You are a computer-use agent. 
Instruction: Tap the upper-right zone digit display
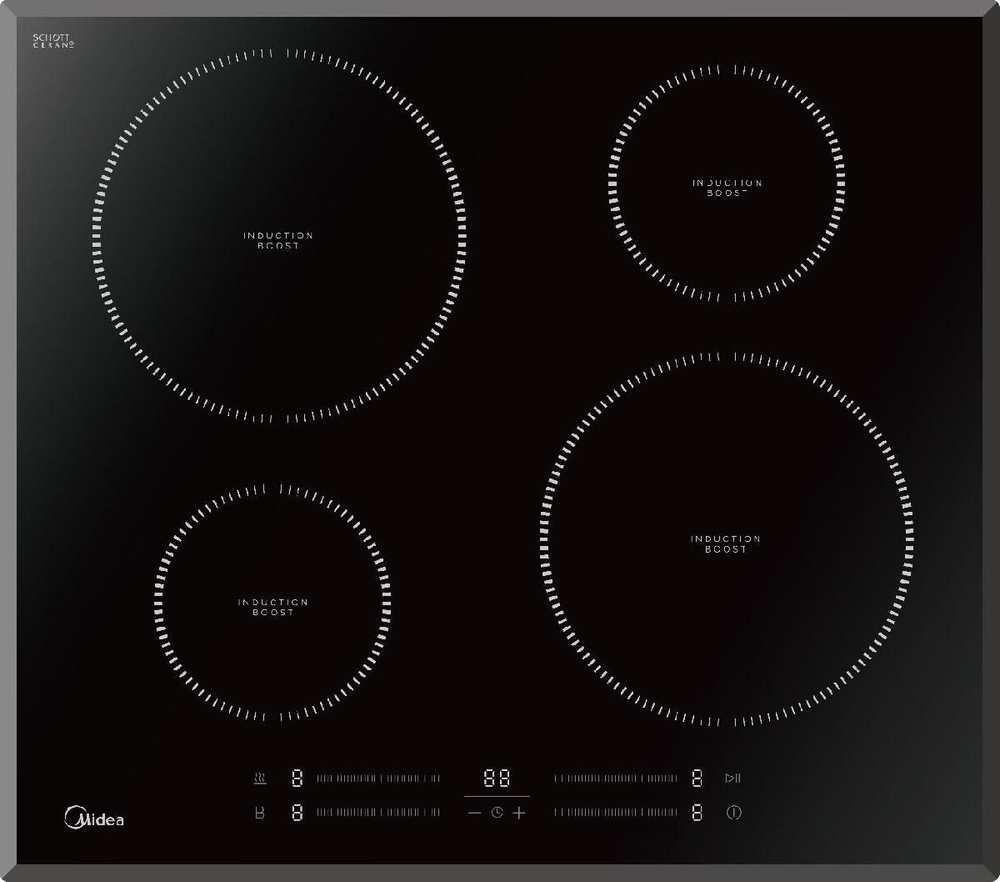click(697, 778)
